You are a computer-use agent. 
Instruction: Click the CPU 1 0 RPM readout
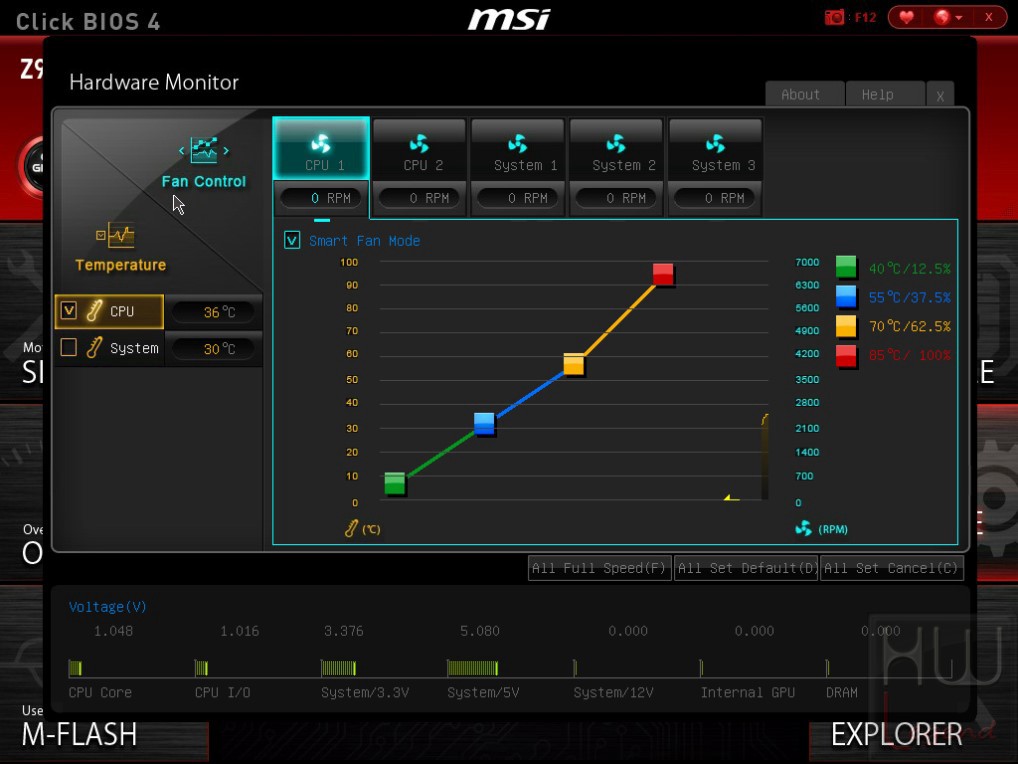[x=321, y=198]
